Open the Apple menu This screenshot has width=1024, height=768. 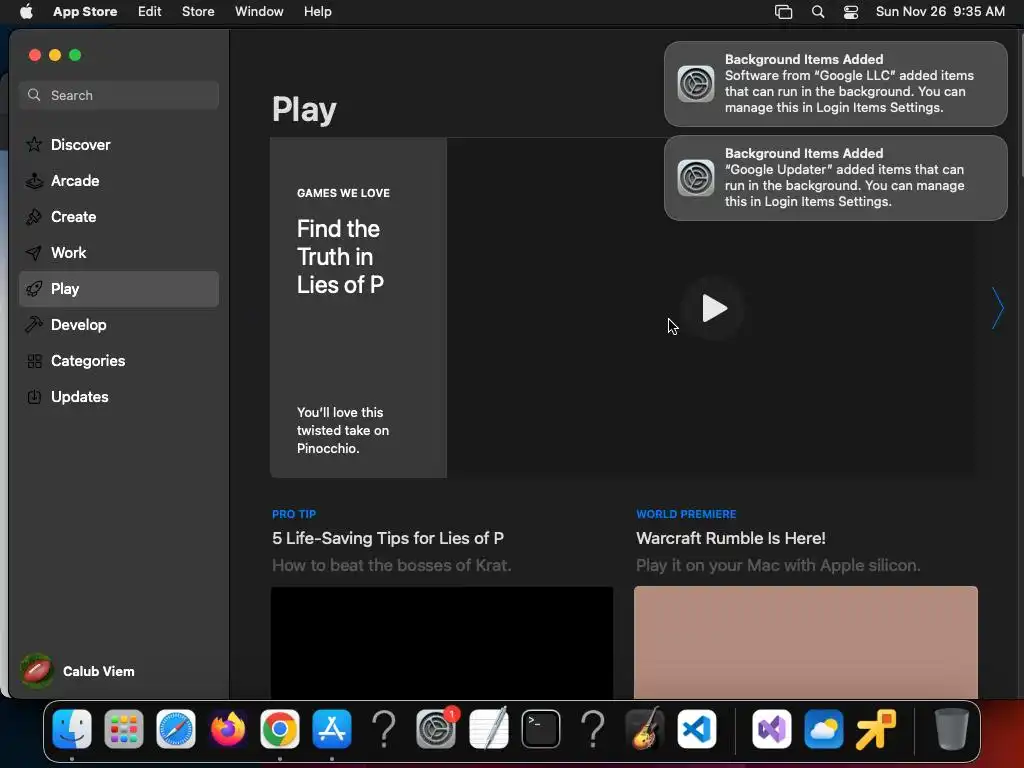point(26,12)
